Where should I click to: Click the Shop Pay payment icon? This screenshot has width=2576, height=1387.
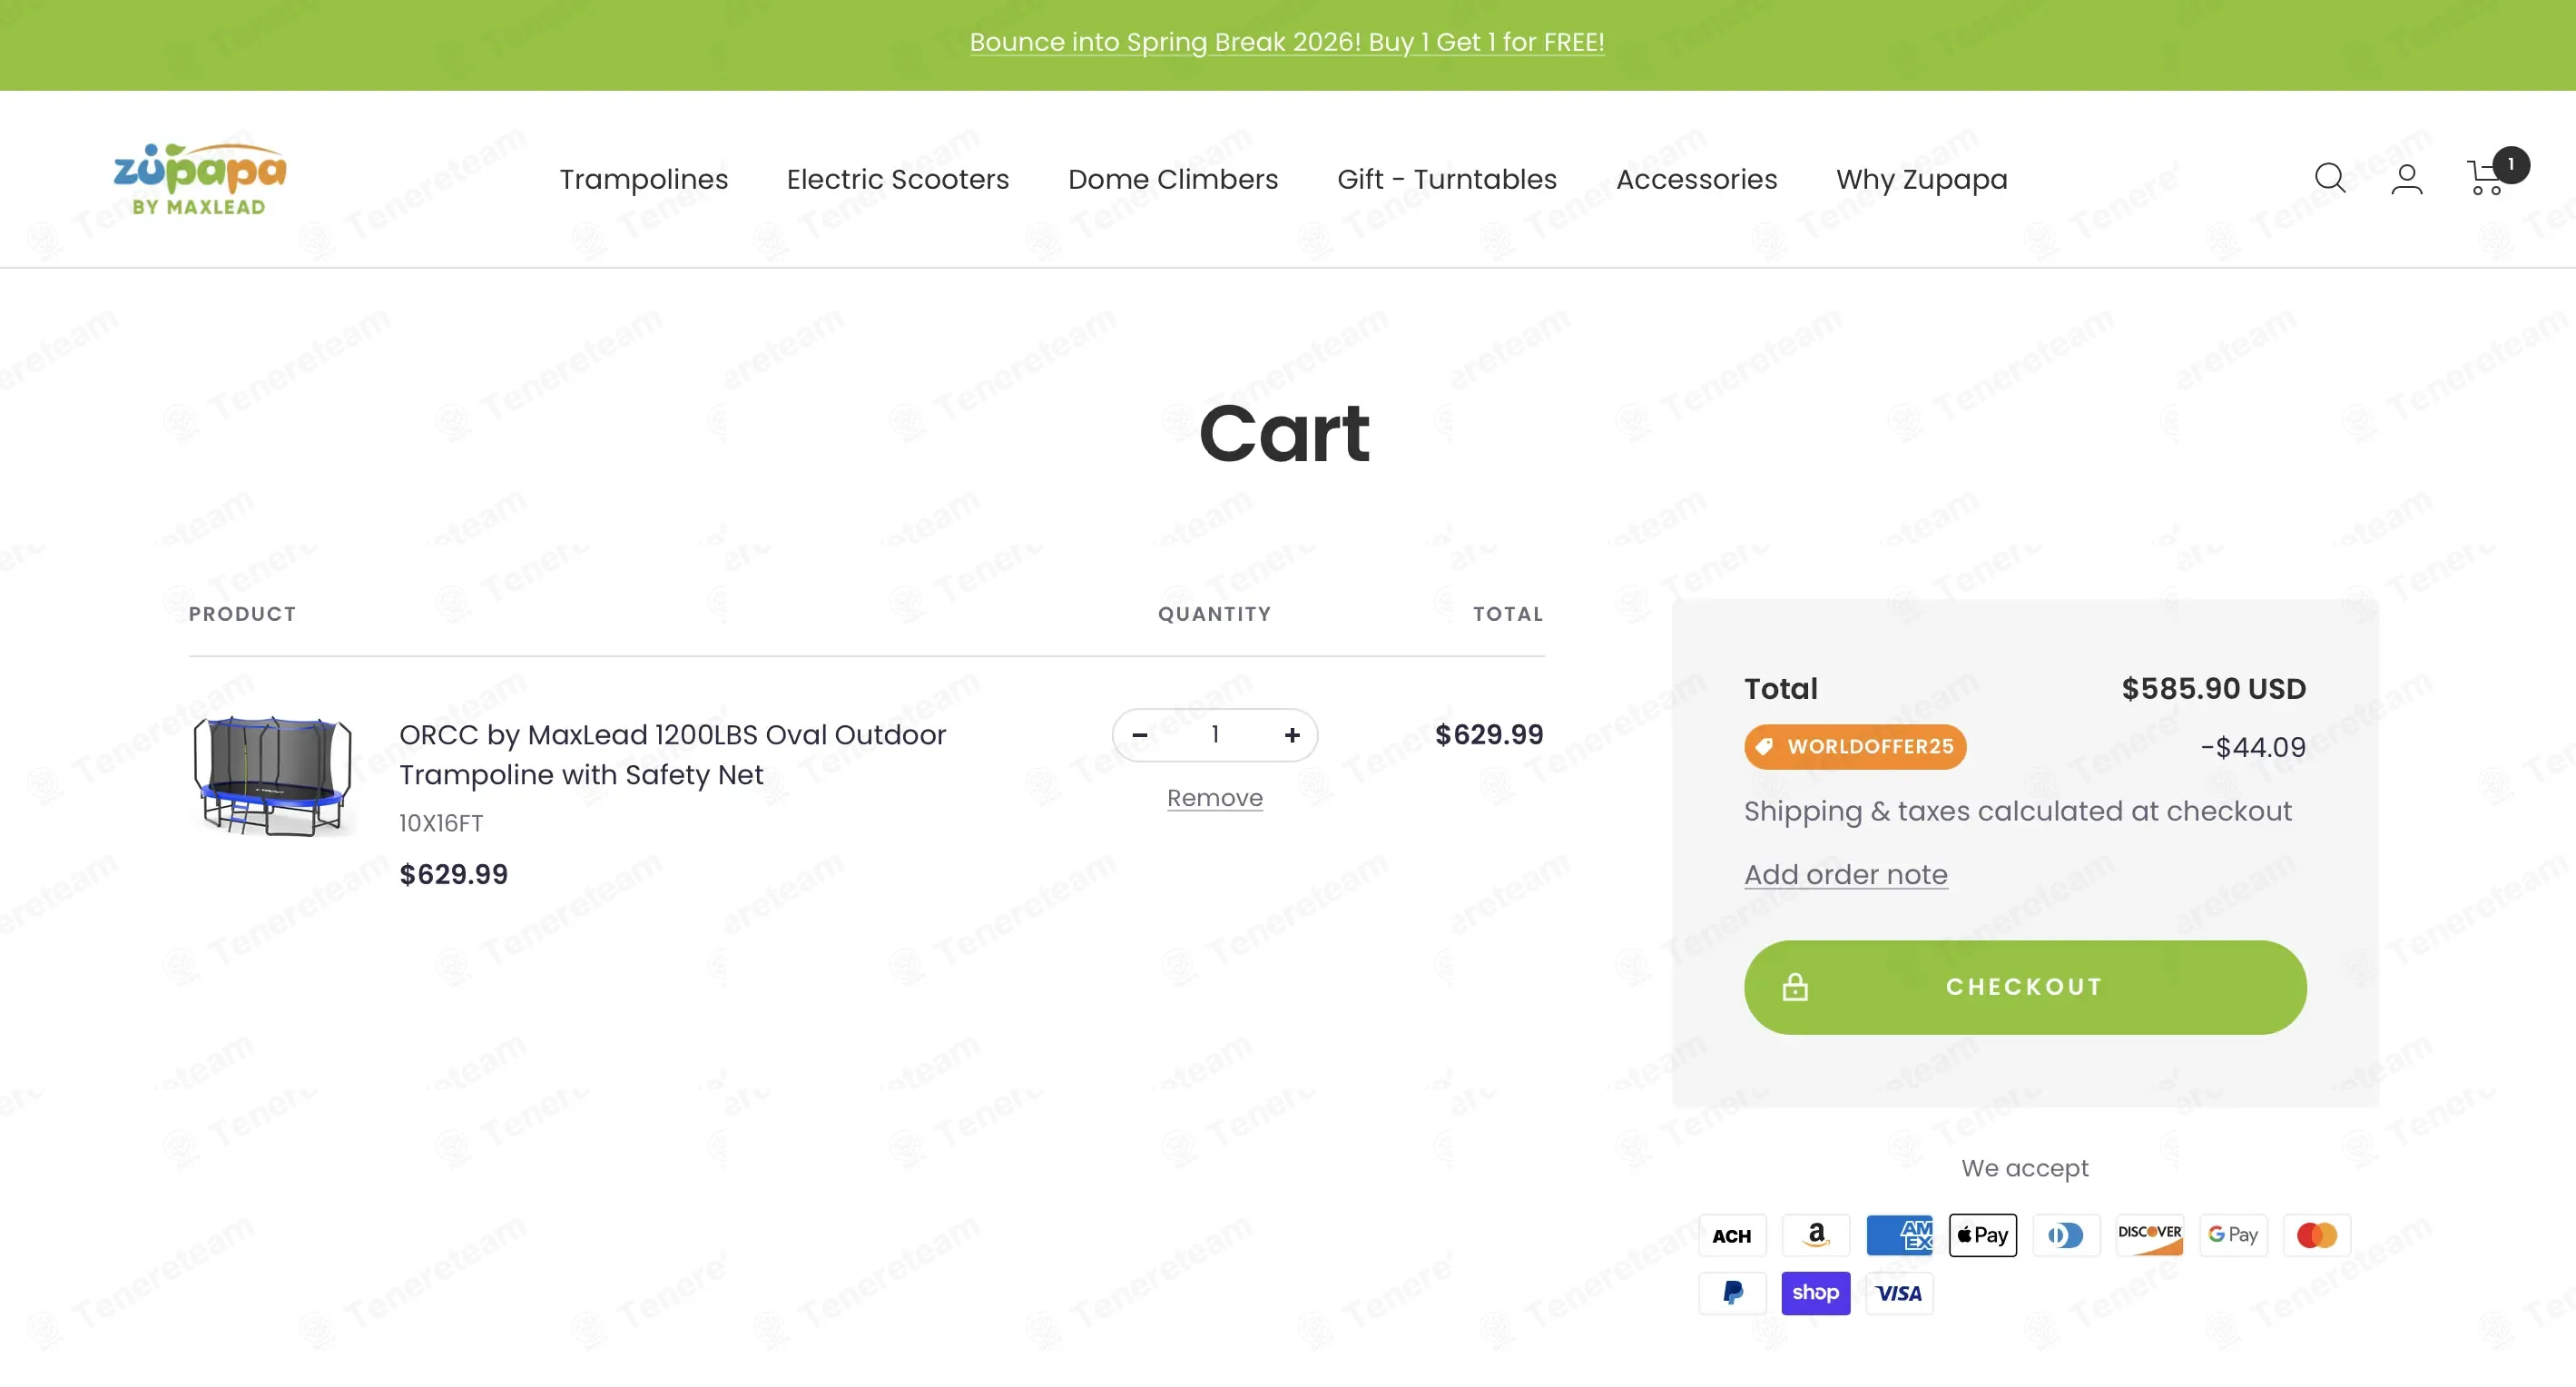(1815, 1293)
